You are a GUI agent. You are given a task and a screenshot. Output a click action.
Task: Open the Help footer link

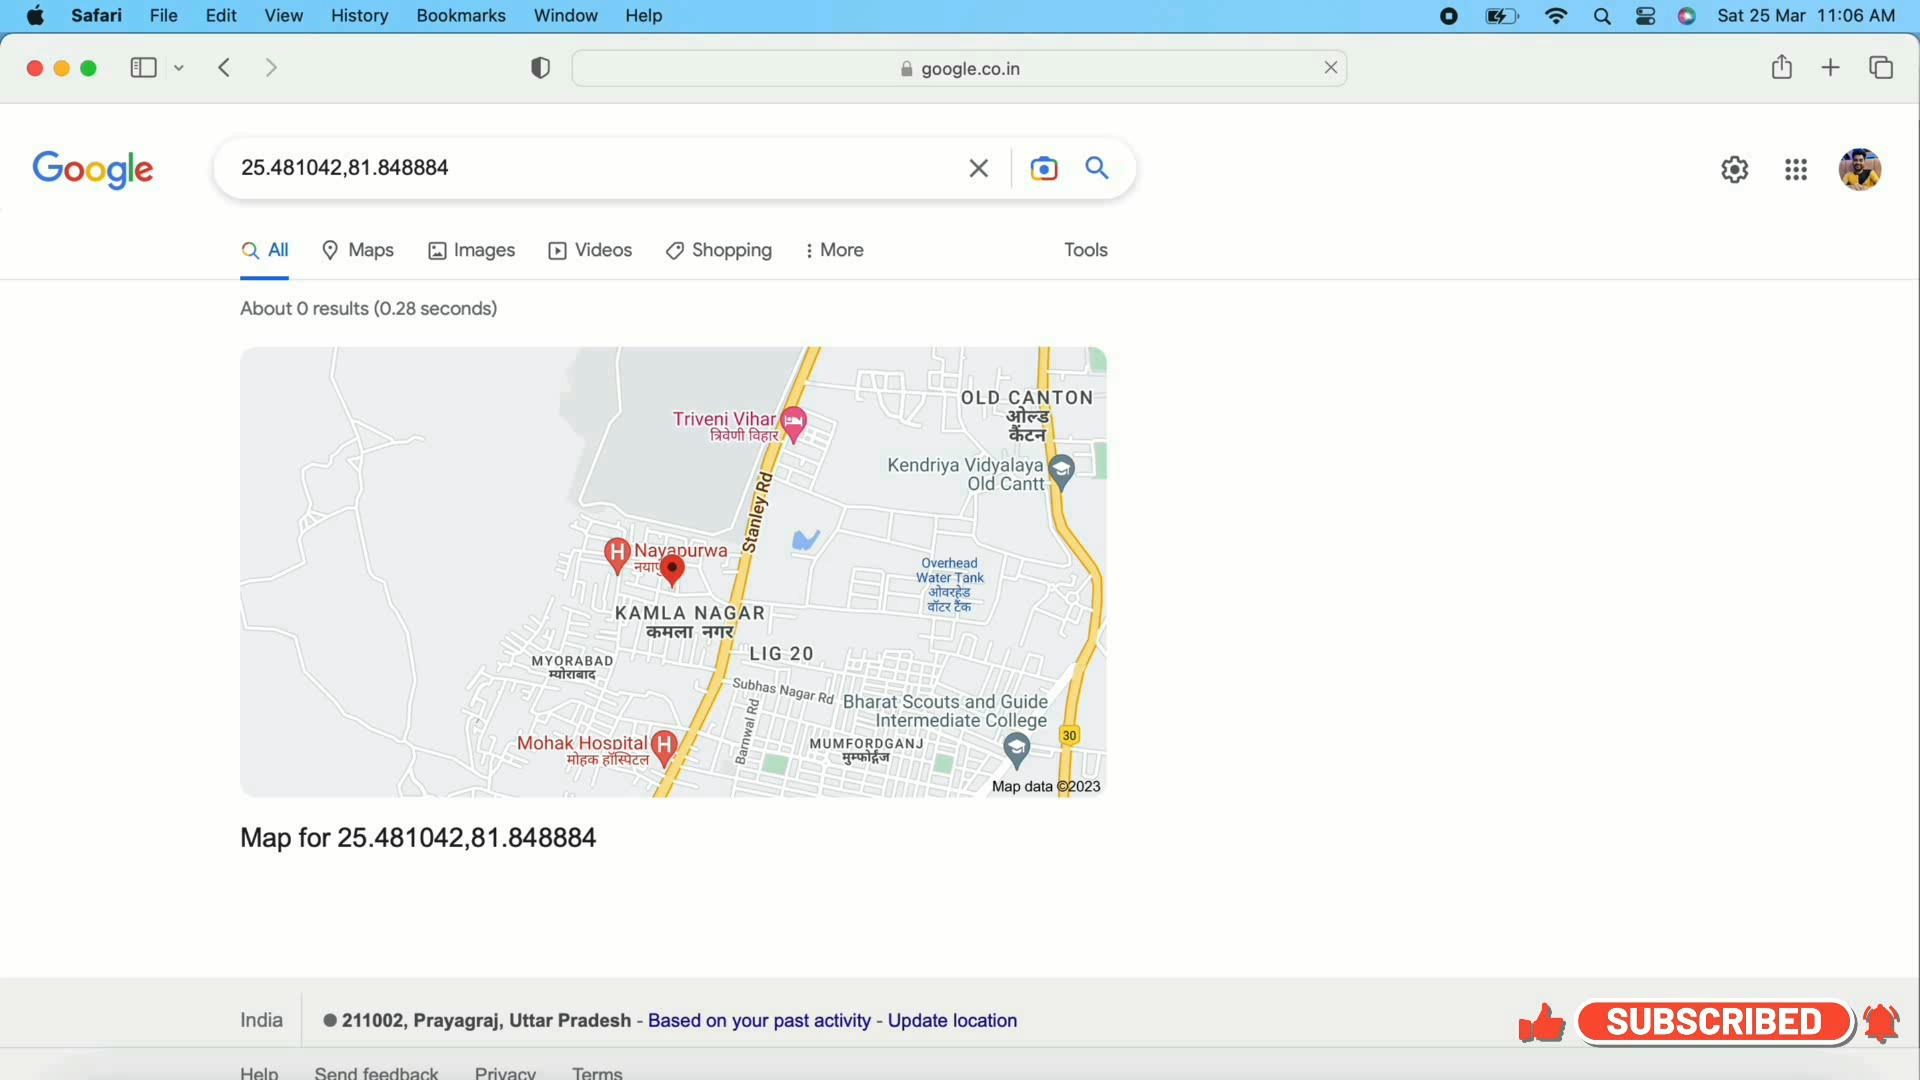pos(259,1072)
